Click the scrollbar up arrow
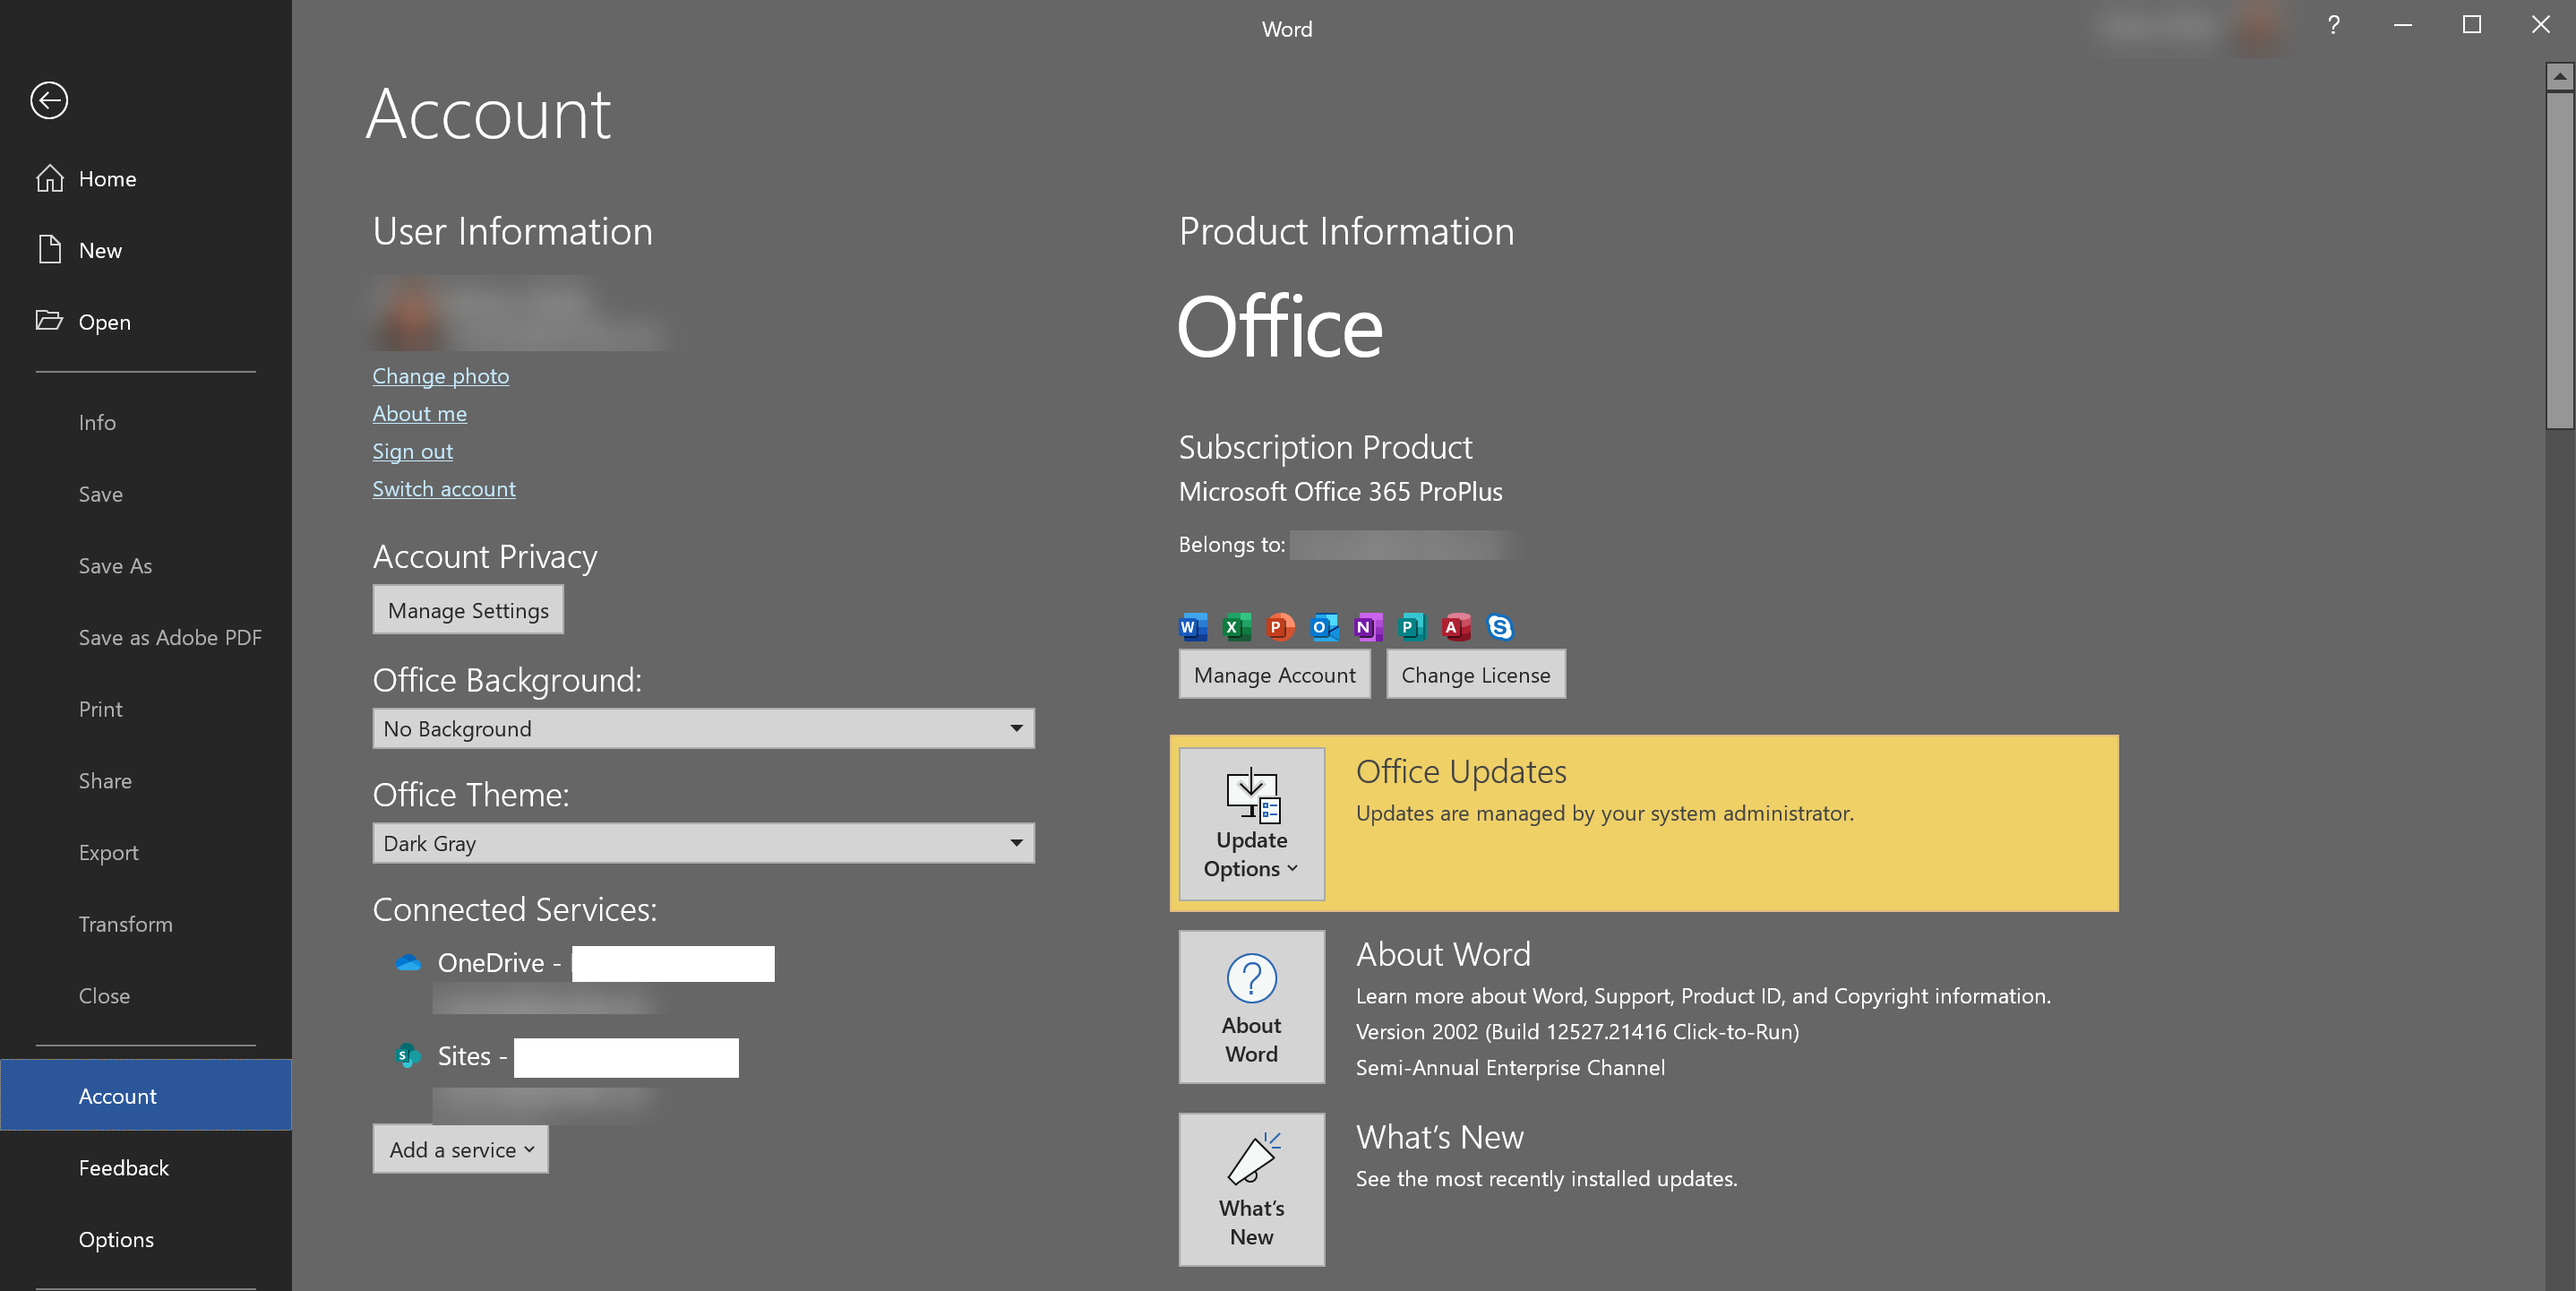Viewport: 2576px width, 1291px height. (x=2560, y=76)
